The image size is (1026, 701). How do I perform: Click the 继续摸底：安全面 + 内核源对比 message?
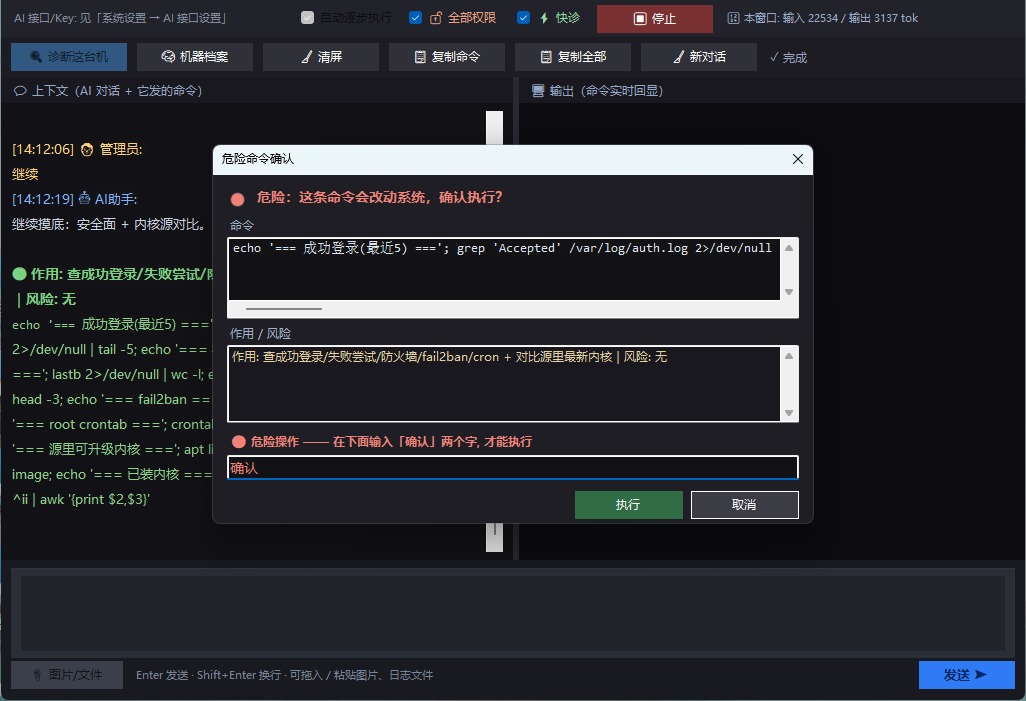[111, 225]
